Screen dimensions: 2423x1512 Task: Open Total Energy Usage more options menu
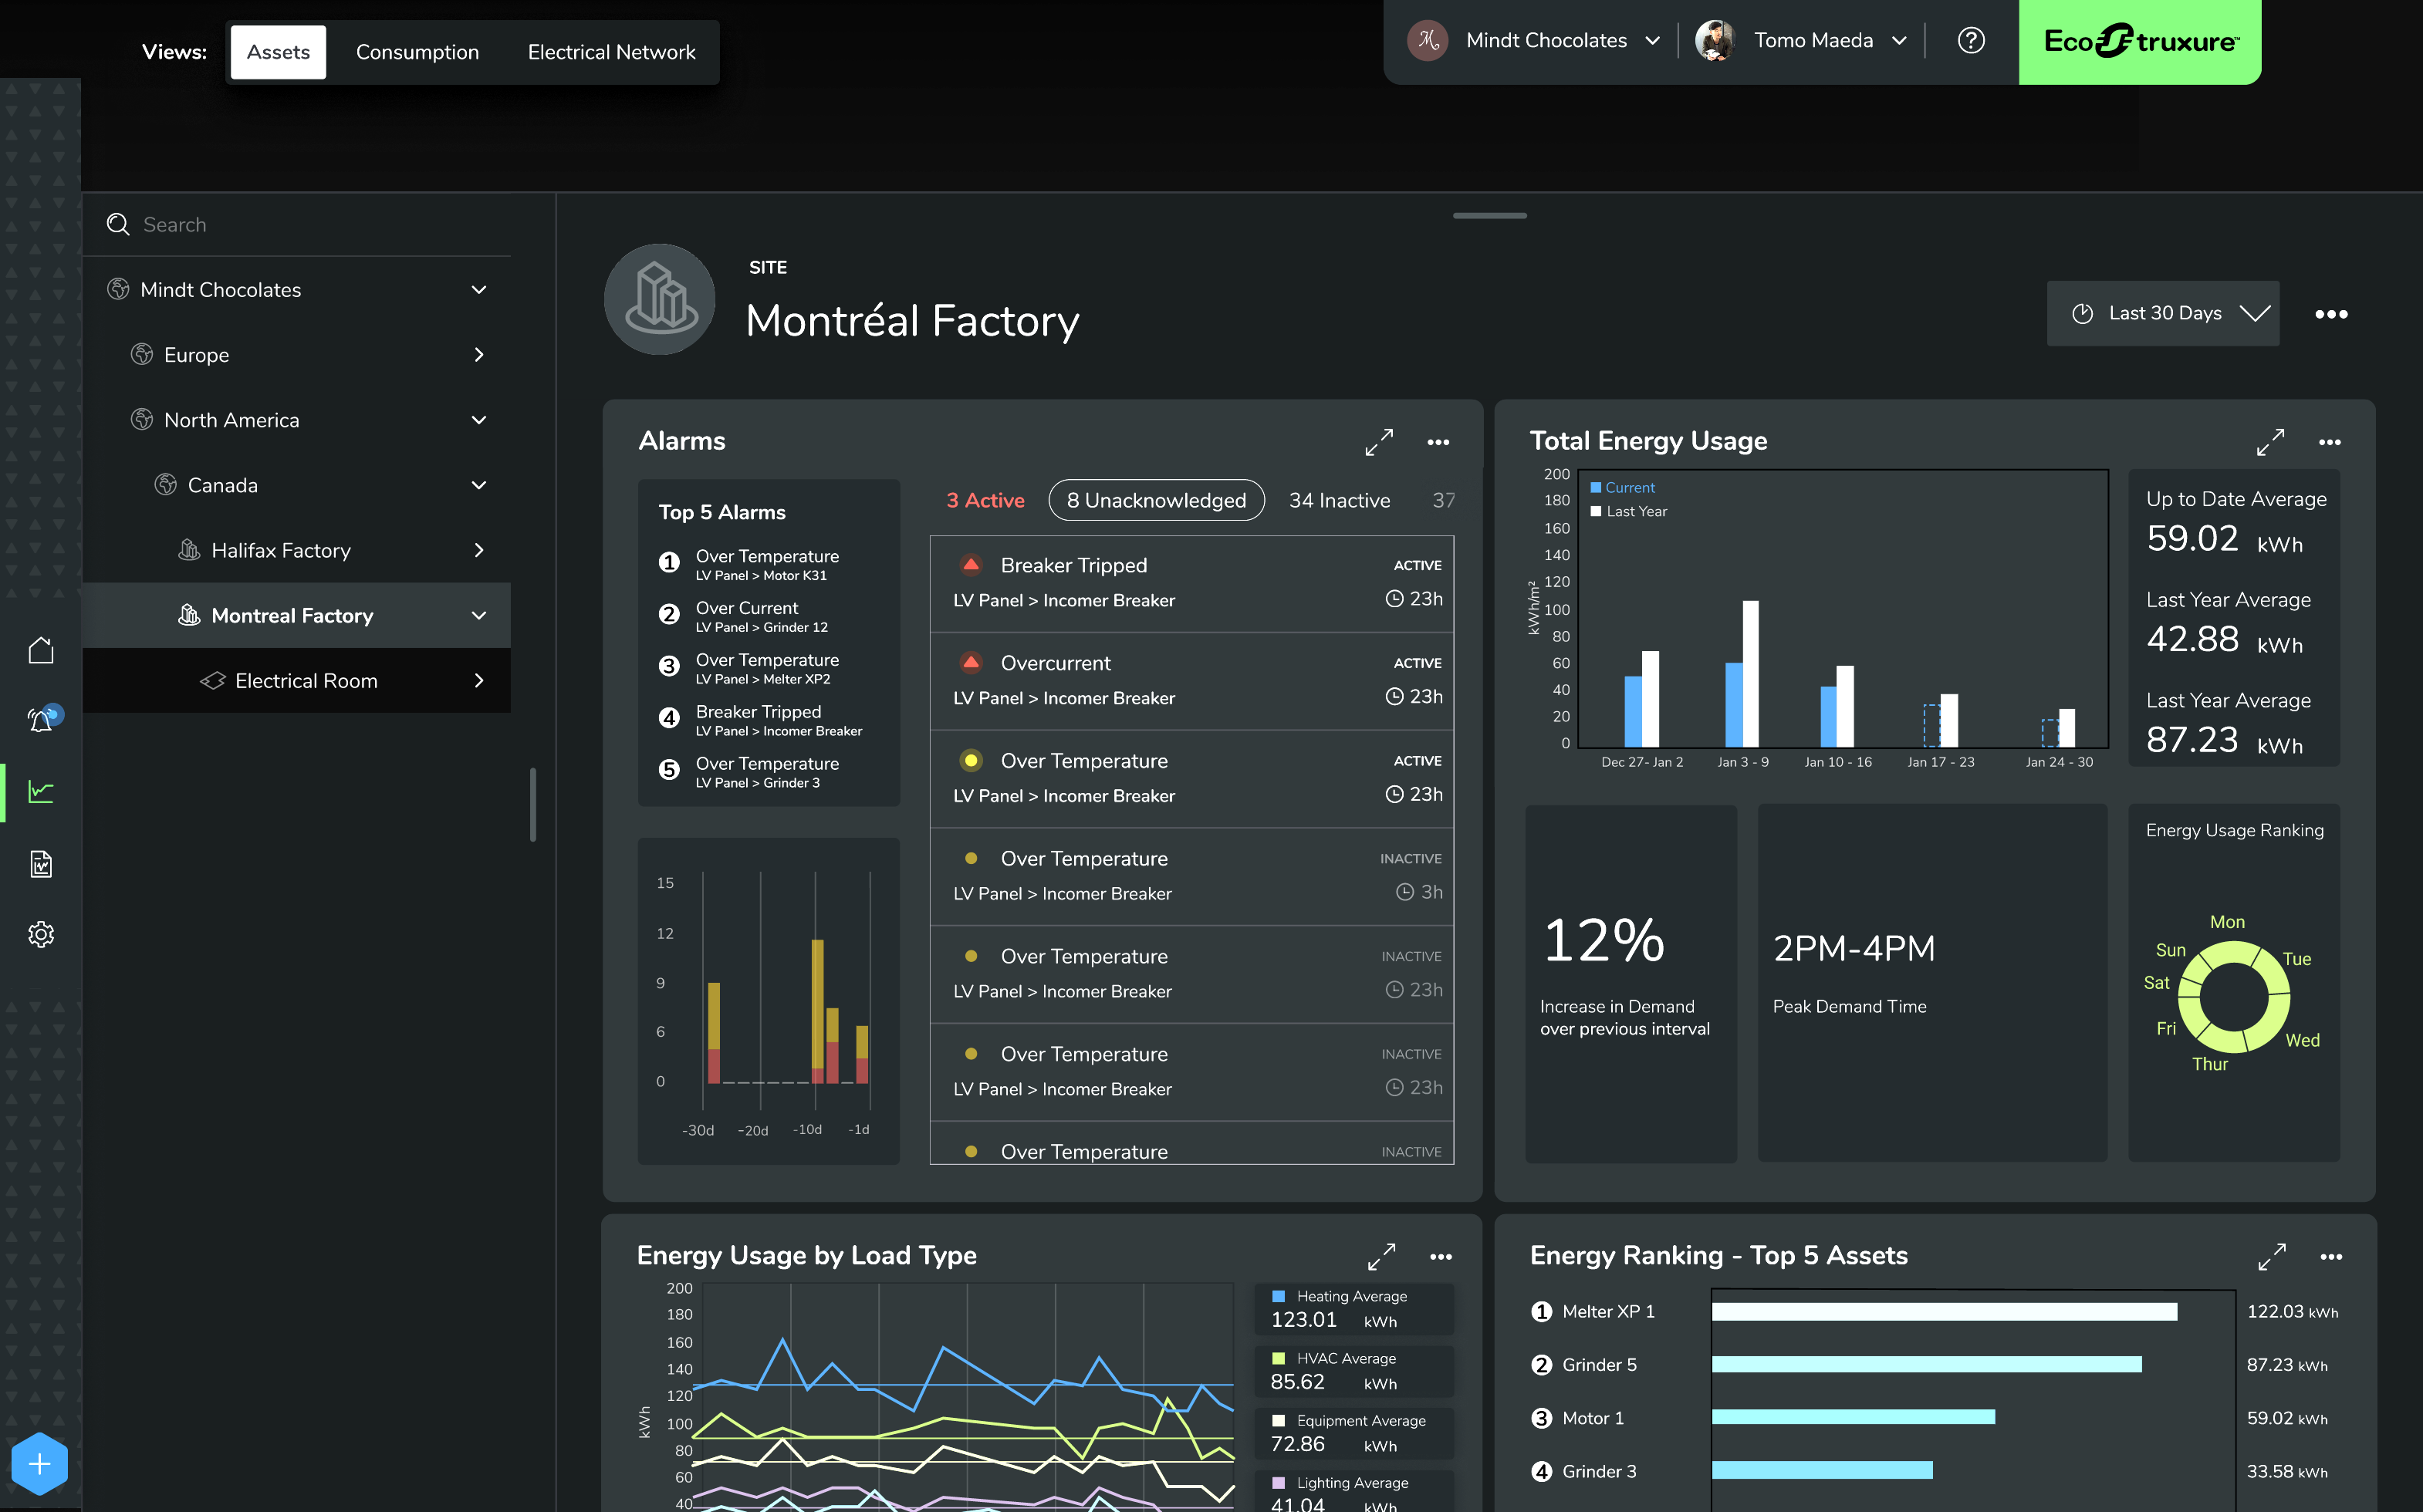click(x=2330, y=441)
